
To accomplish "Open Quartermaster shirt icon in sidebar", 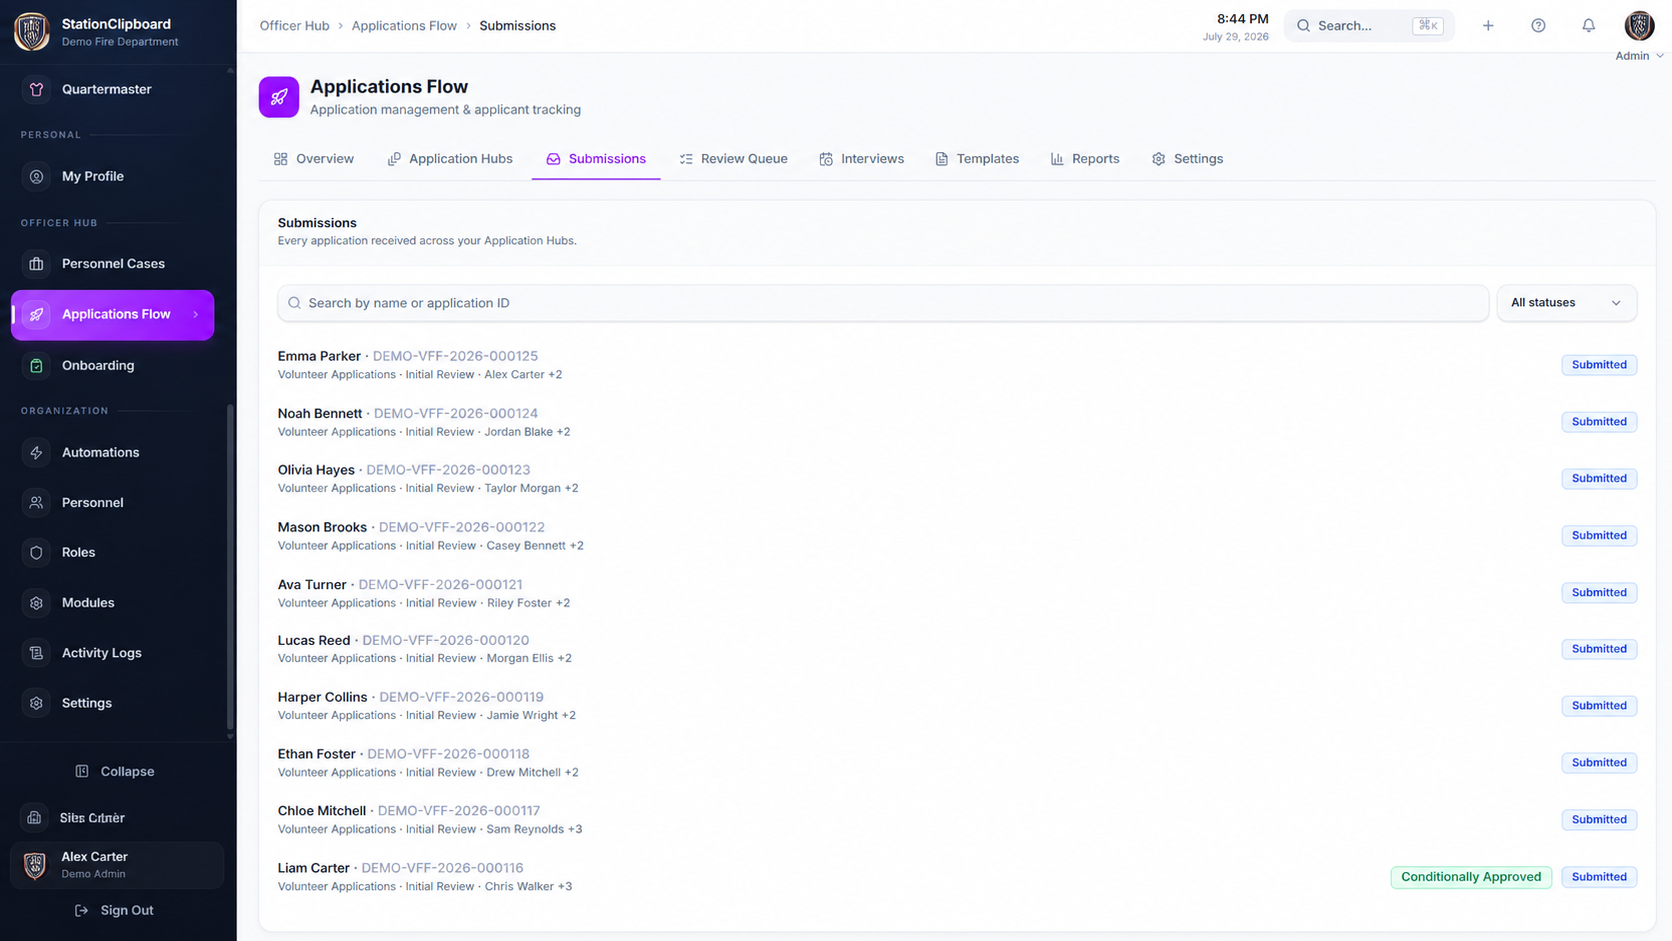I will click(x=36, y=89).
